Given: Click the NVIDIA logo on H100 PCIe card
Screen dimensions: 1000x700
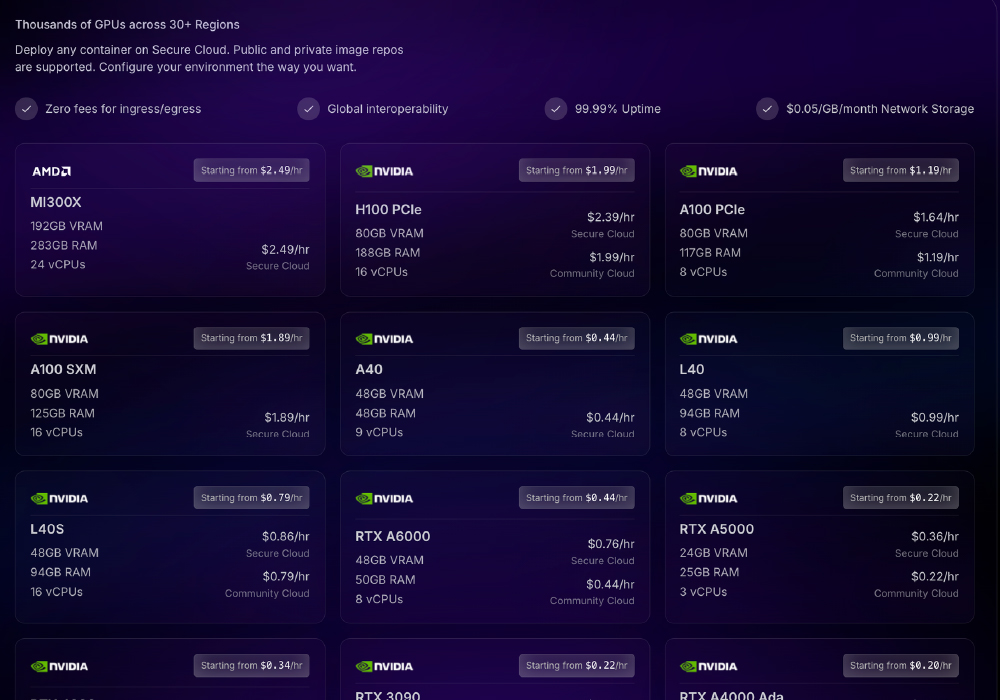Looking at the screenshot, I should click(384, 171).
